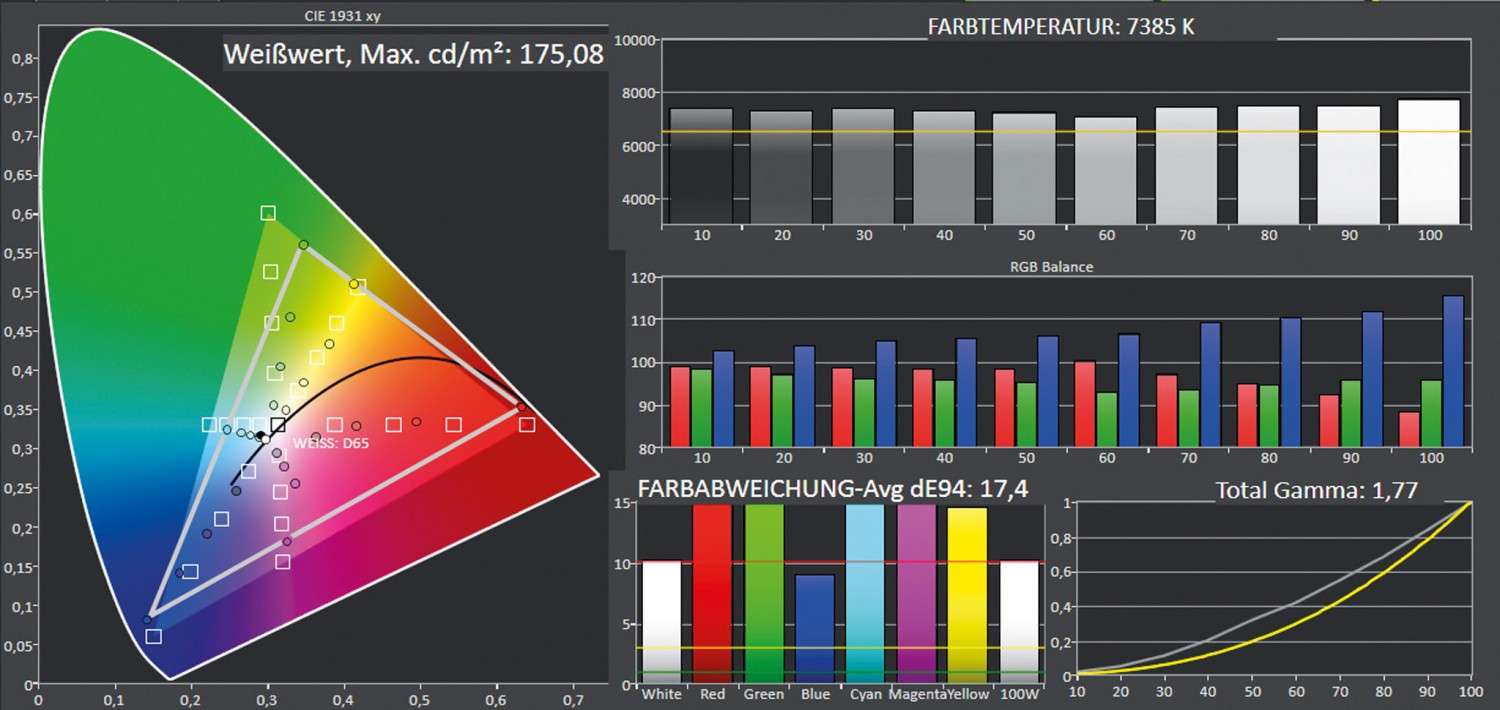The image size is (1500, 710).
Task: Click the color temperature bar at 10
Action: 701,166
